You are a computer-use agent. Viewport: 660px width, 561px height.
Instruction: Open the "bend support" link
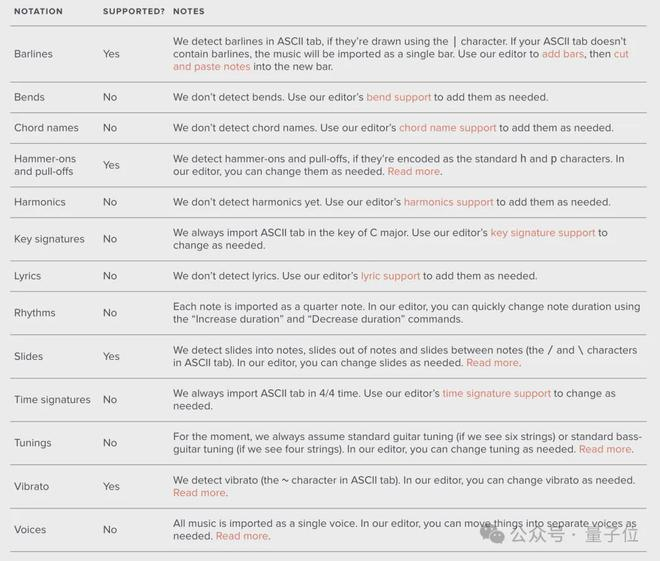tap(398, 97)
